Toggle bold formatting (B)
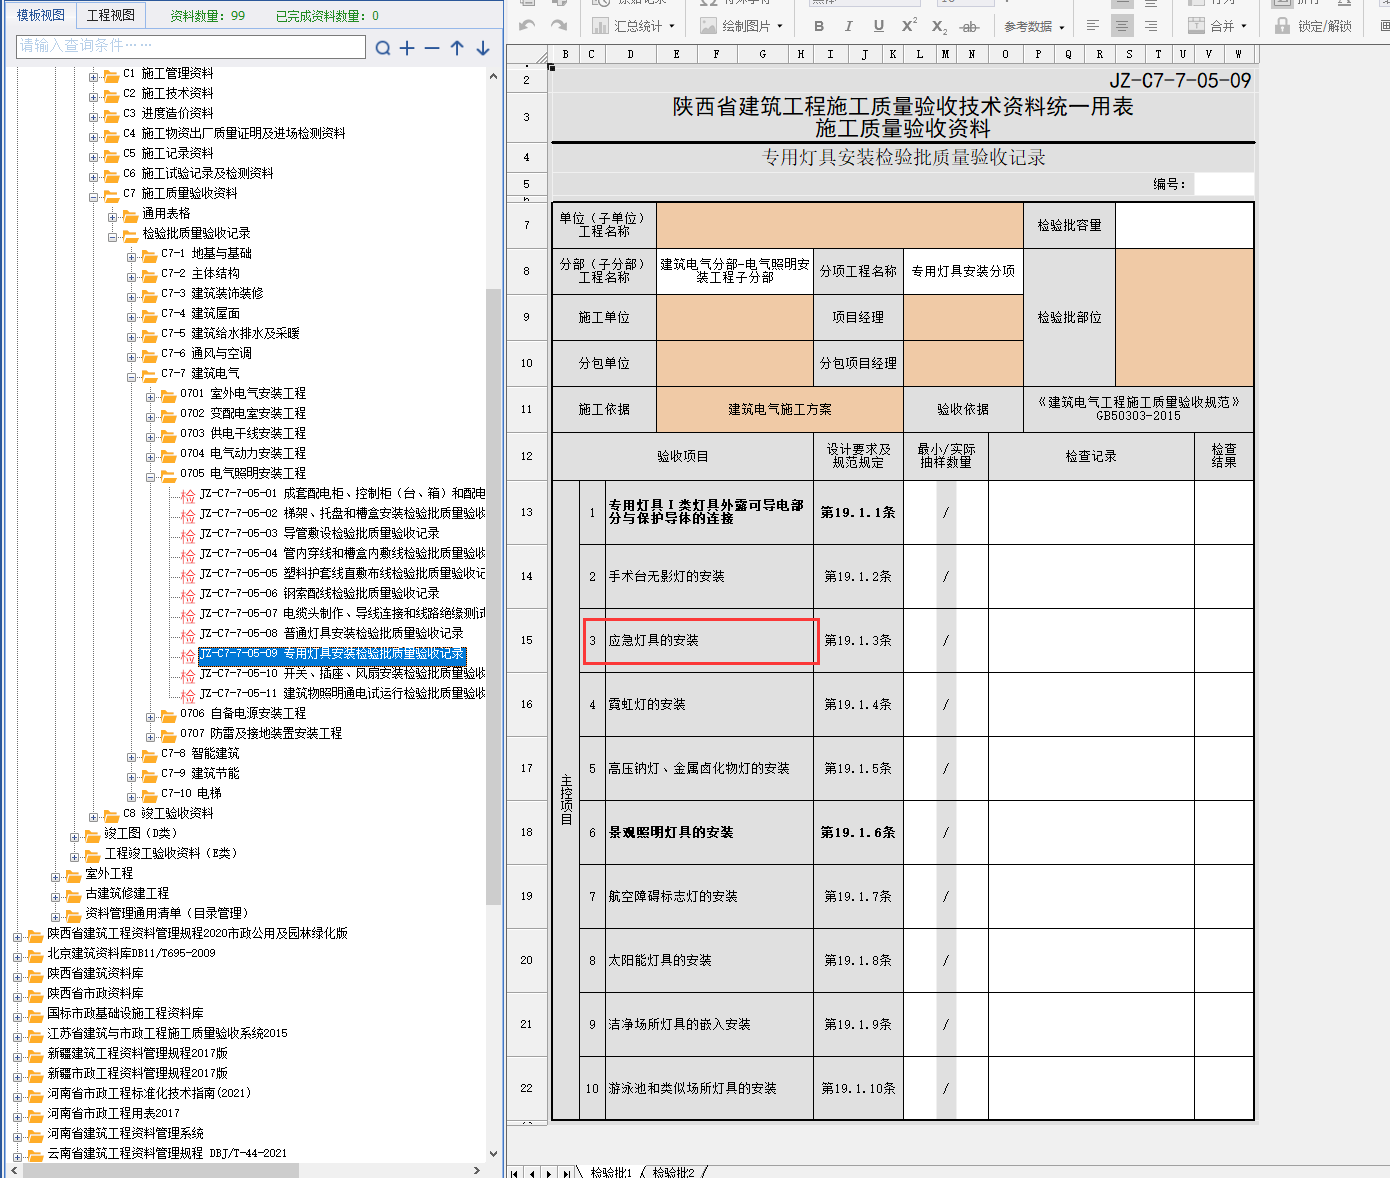This screenshot has height=1178, width=1390. click(819, 26)
